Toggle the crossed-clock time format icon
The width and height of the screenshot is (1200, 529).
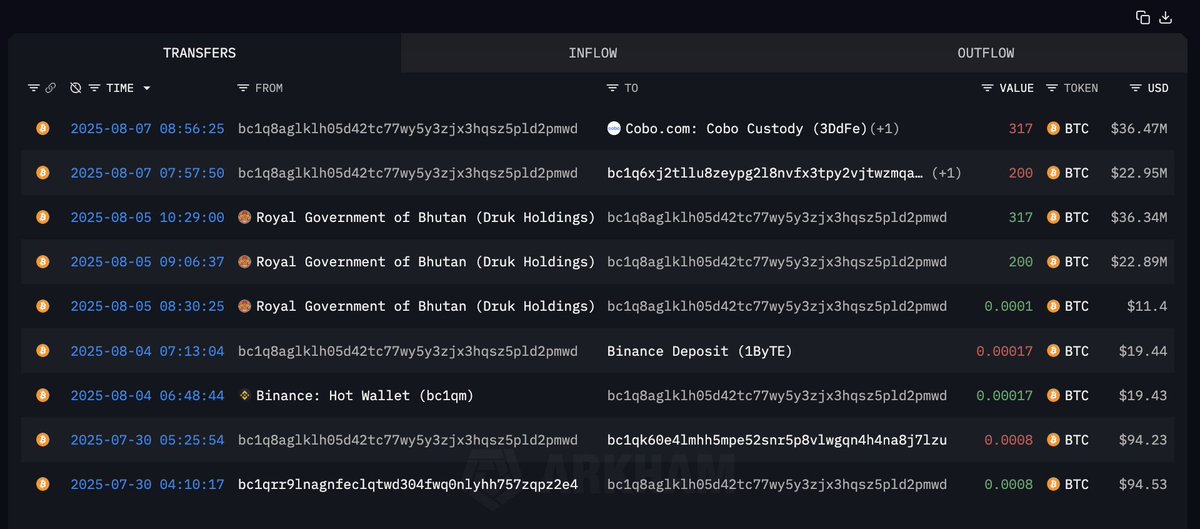[76, 88]
